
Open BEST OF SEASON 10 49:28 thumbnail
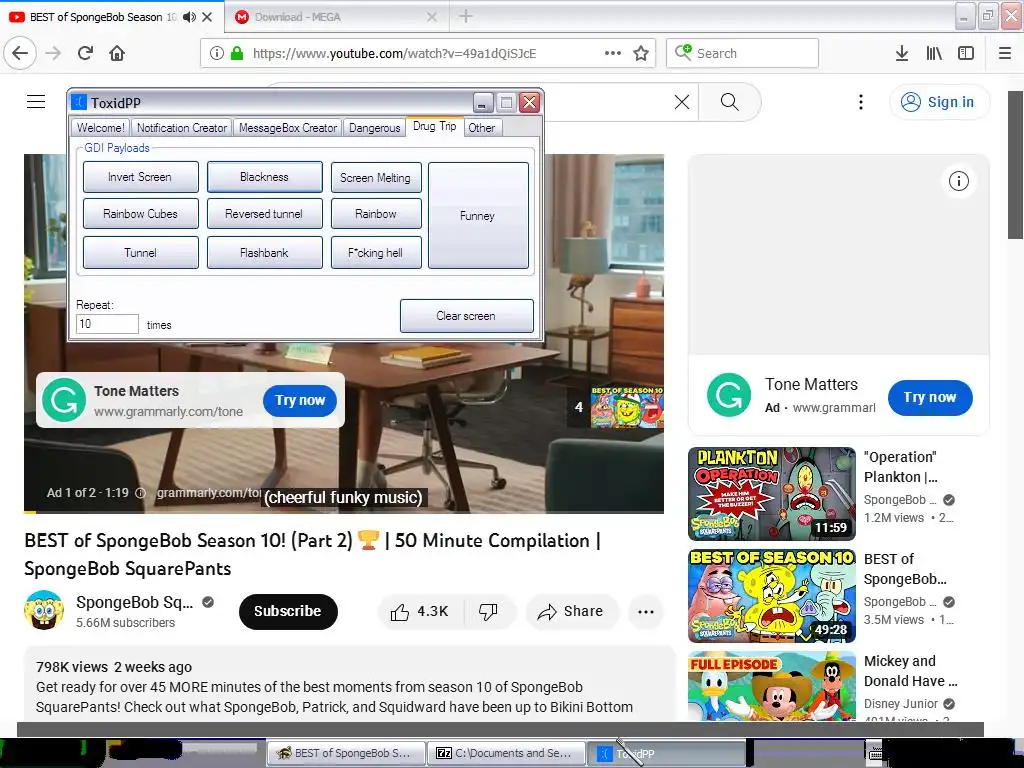point(771,596)
